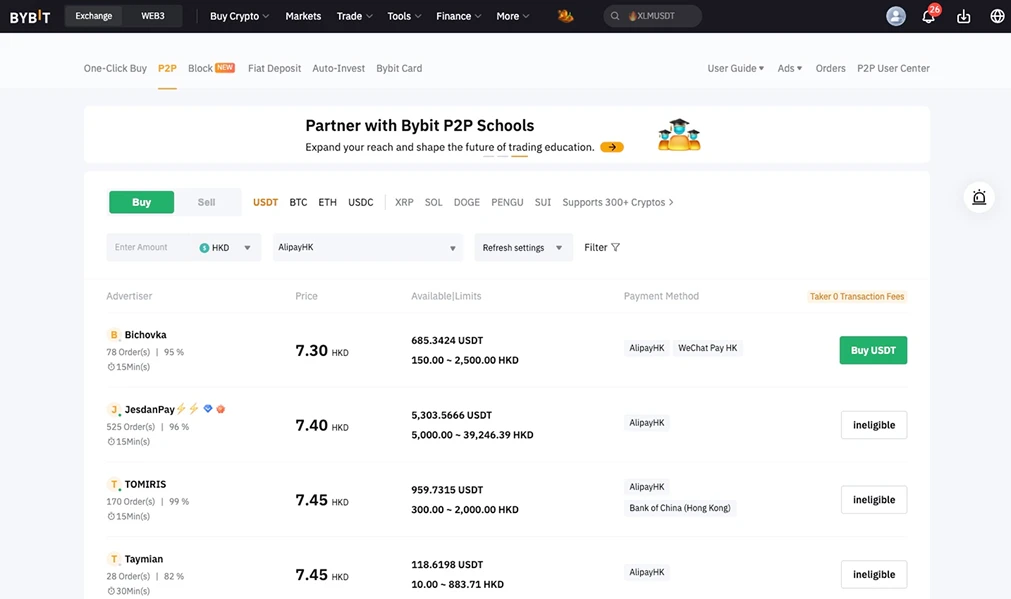Screen dimensions: 1011x599
Task: Click the Taker 0 Transaction Fees label
Action: click(x=857, y=297)
